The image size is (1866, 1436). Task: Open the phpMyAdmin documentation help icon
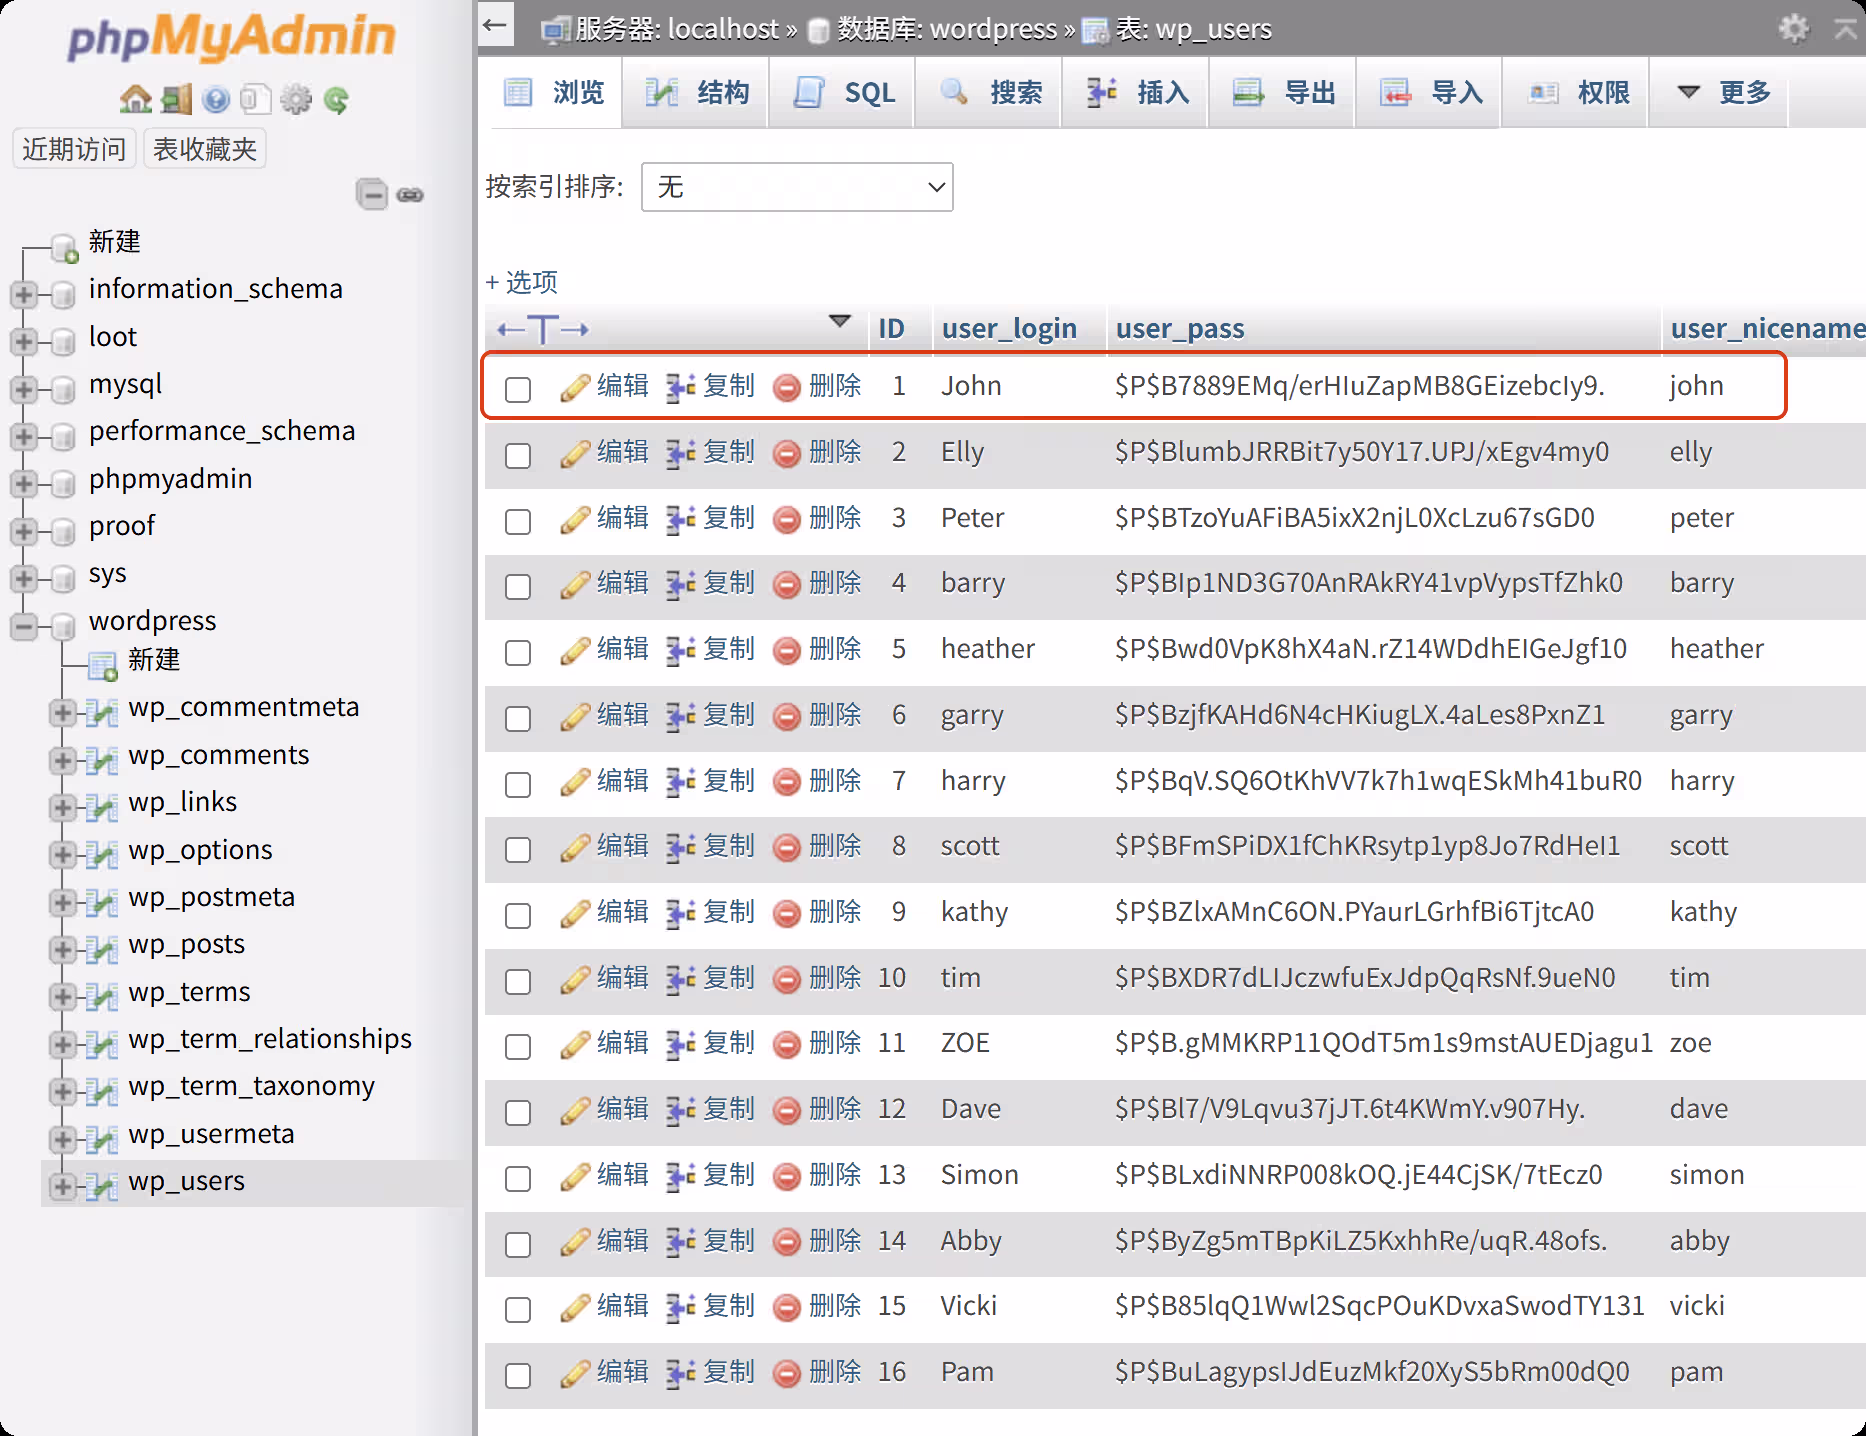pyautogui.click(x=216, y=99)
